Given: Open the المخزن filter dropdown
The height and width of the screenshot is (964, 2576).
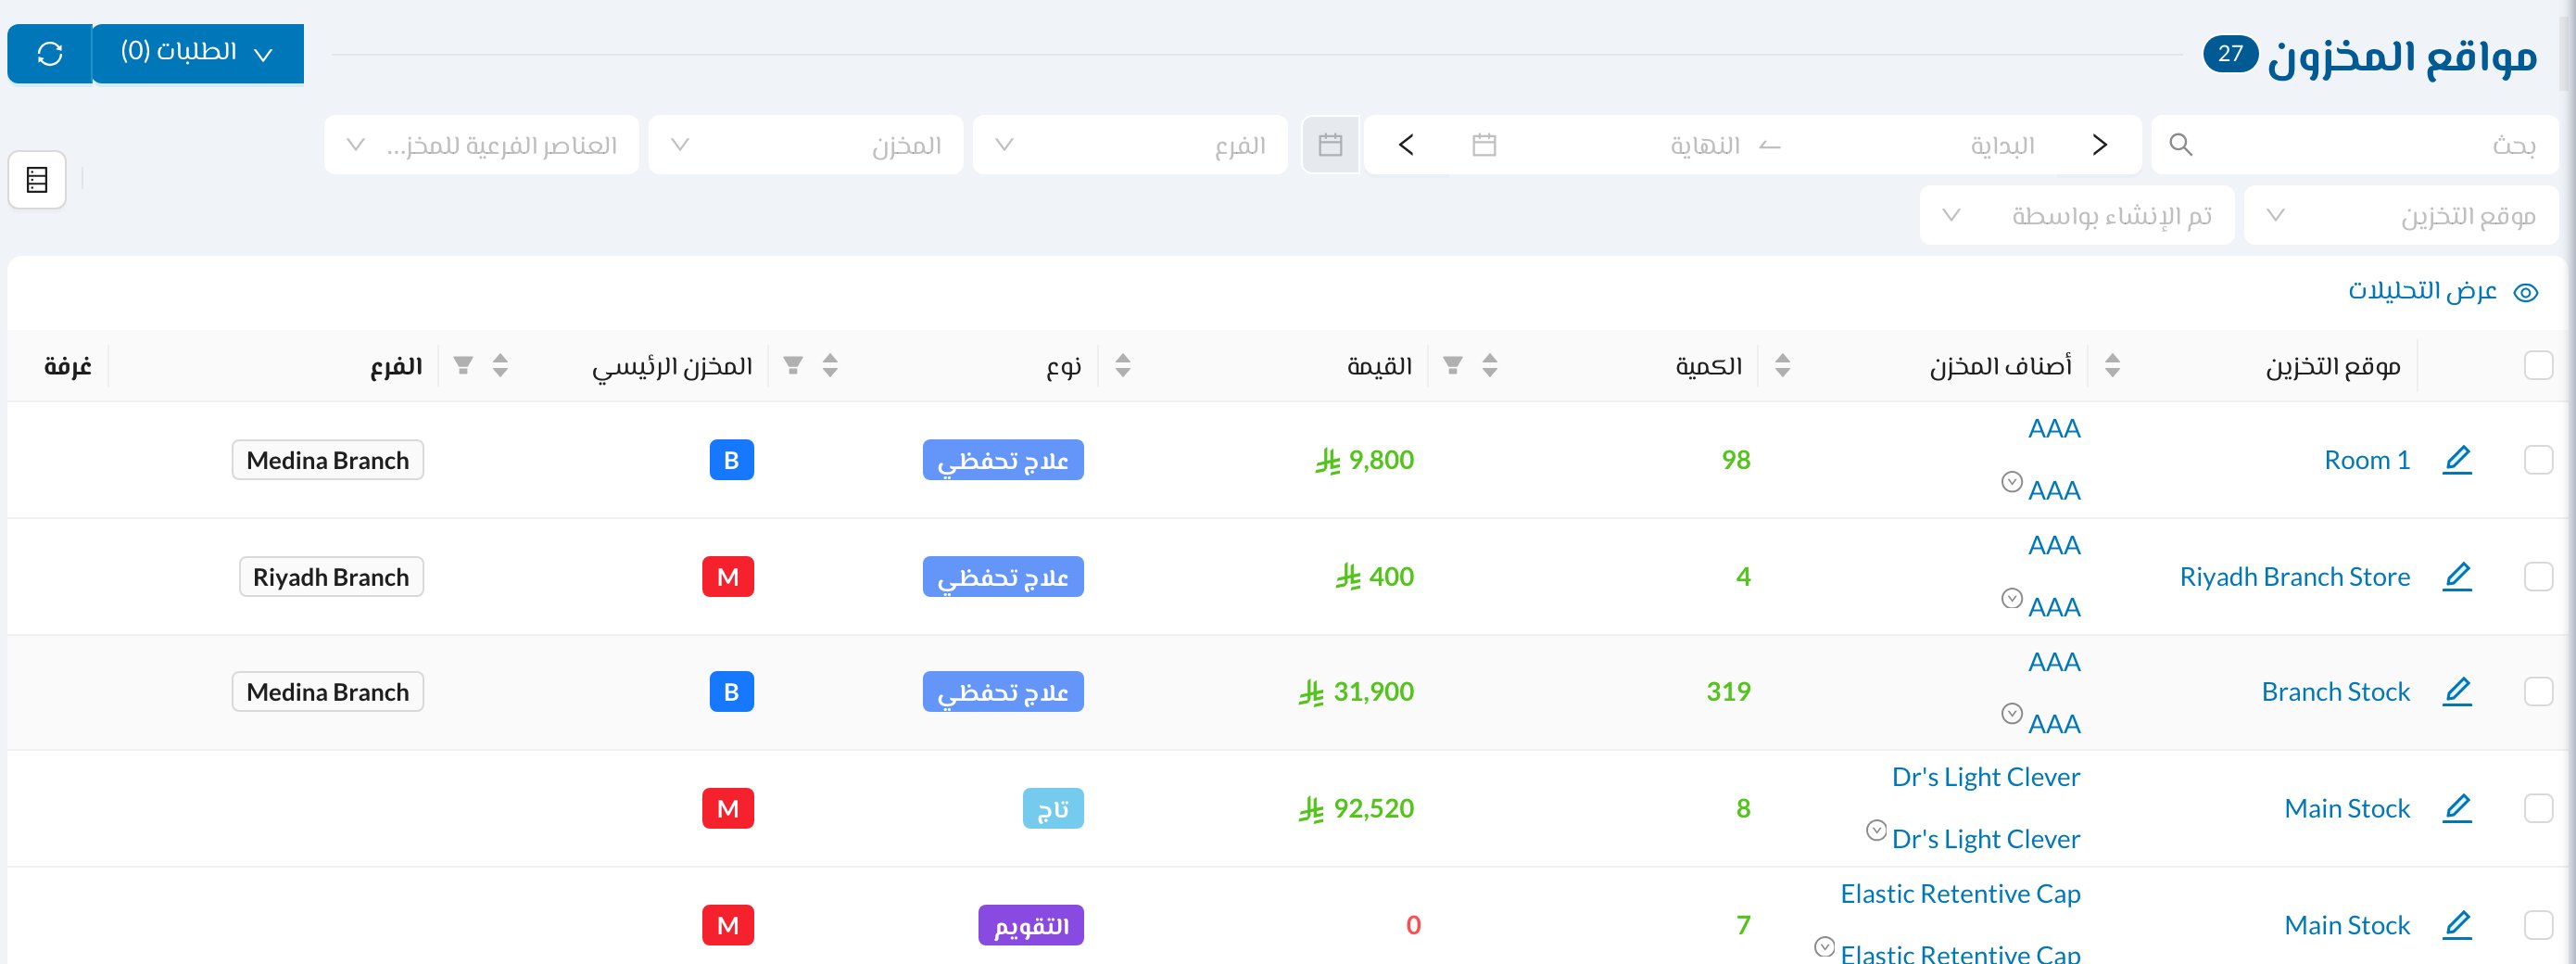Looking at the screenshot, I should coord(806,145).
